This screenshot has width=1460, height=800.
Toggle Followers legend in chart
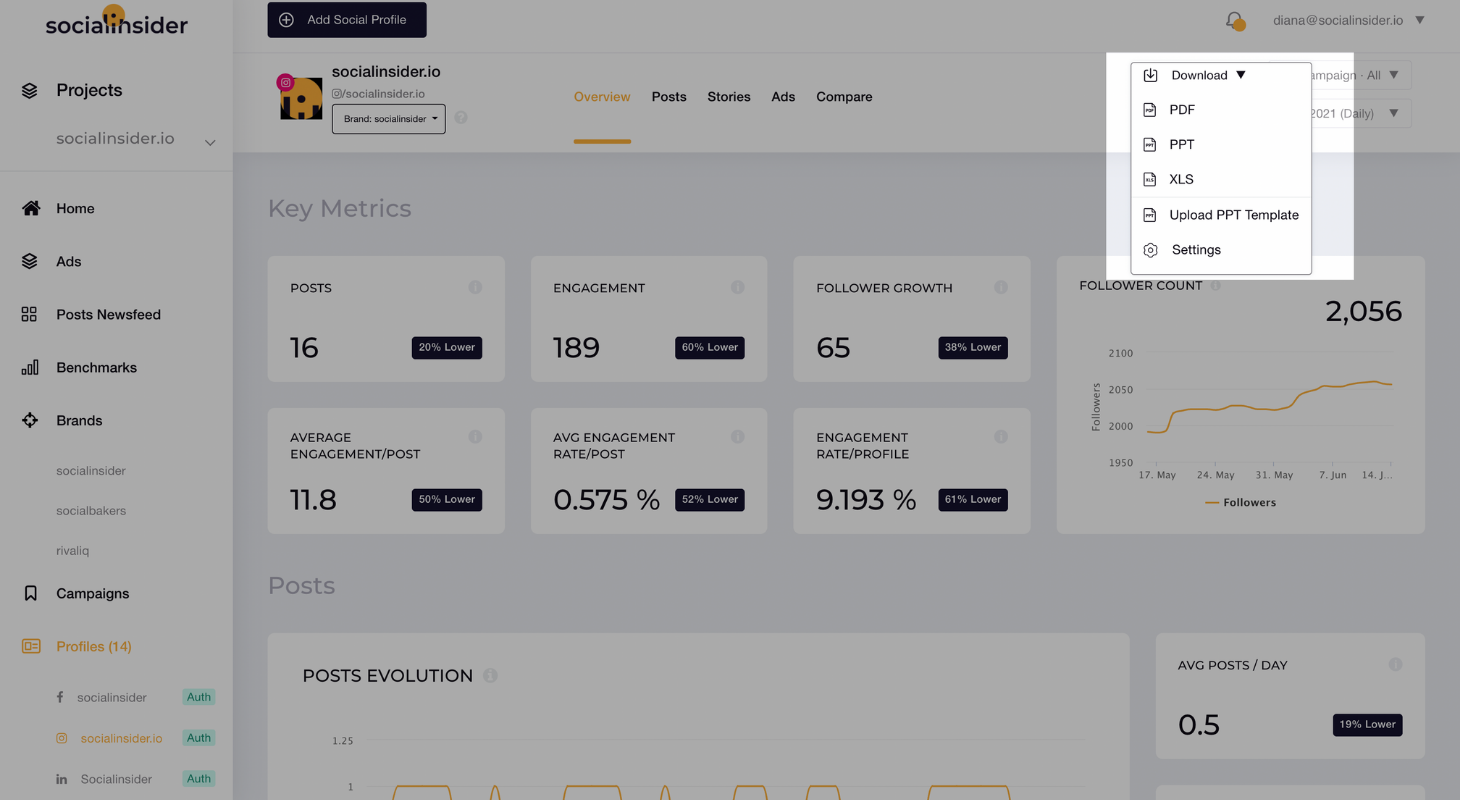[x=1240, y=502]
